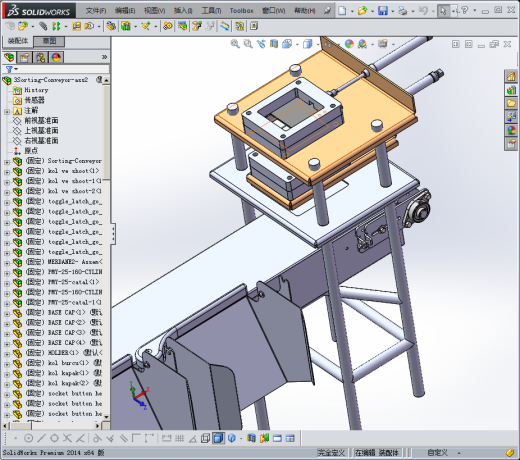This screenshot has height=460, width=520.
Task: Toggle midpoint snap line icon
Action: [x=41, y=438]
